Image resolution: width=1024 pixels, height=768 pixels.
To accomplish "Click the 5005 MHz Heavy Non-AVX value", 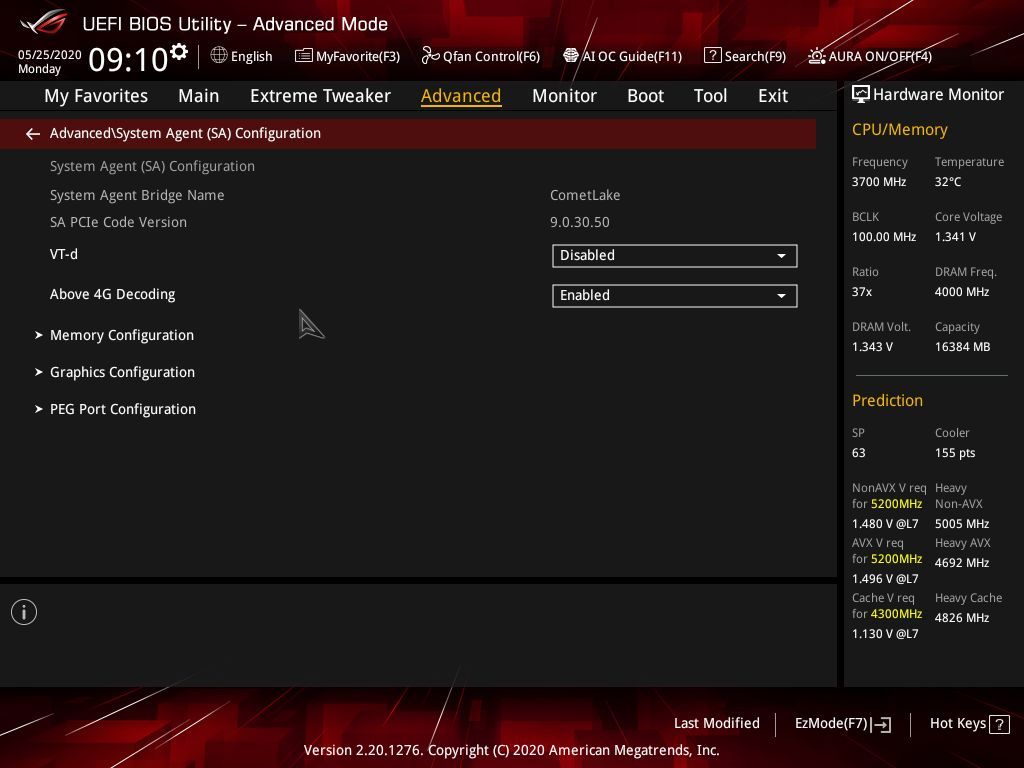I will (962, 524).
